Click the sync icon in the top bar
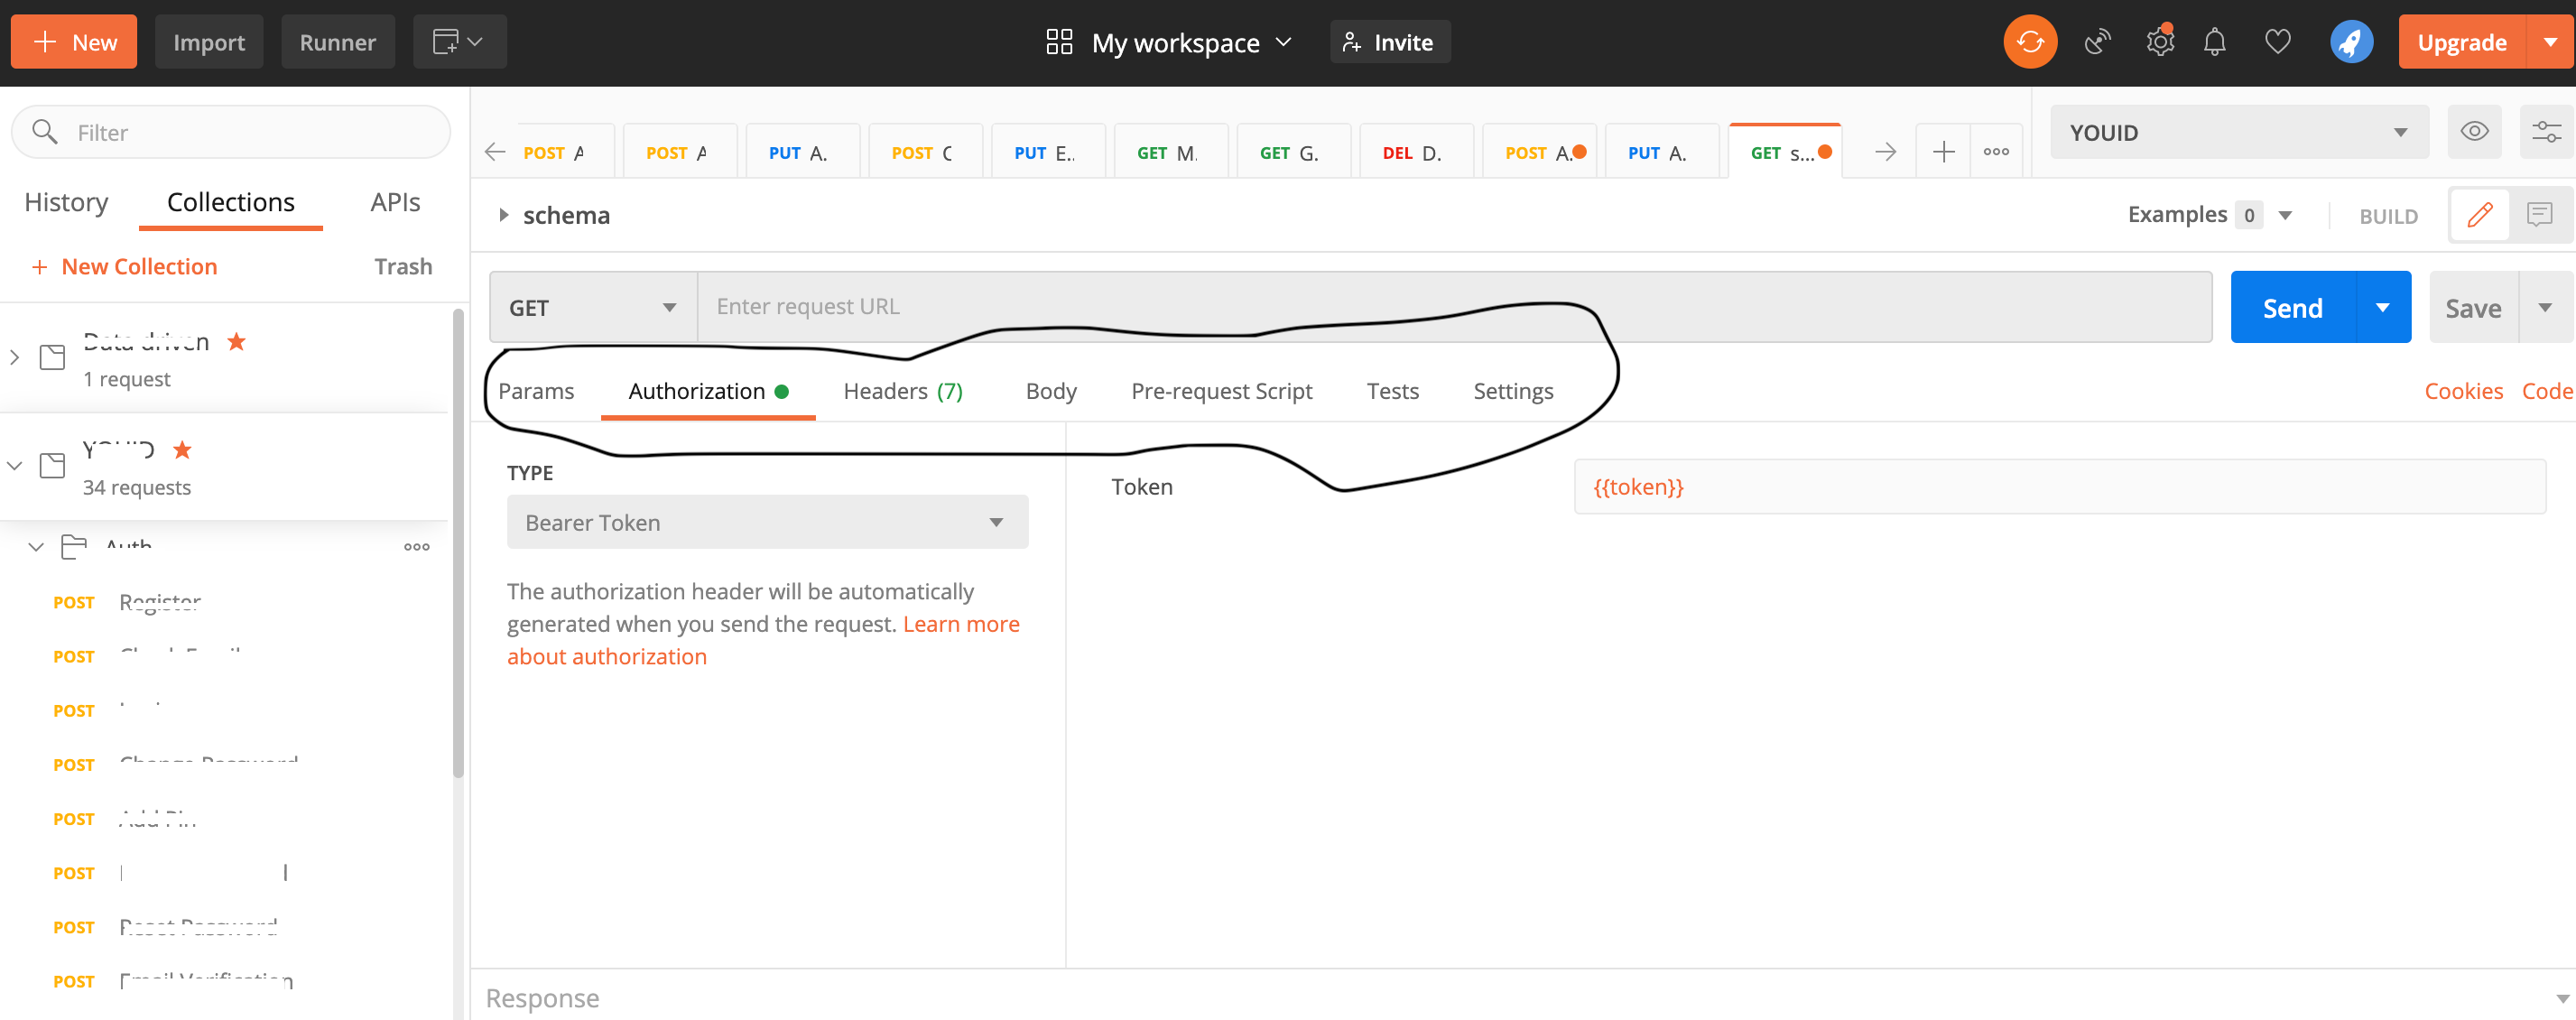The height and width of the screenshot is (1020, 2576). tap(2029, 41)
